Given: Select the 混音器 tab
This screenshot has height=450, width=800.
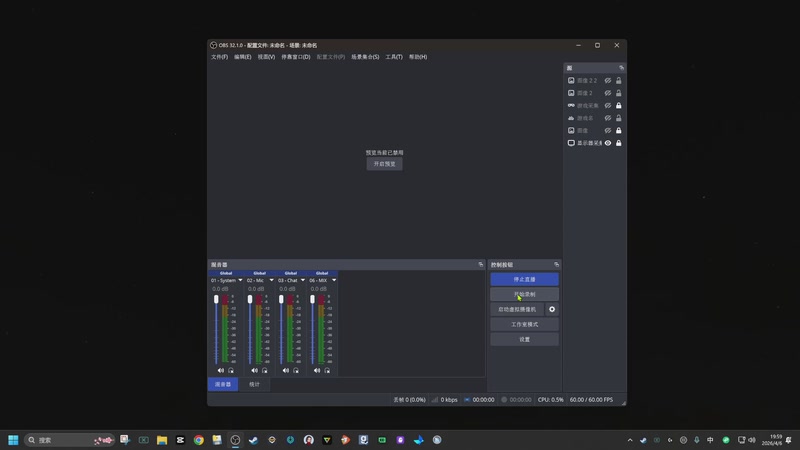Looking at the screenshot, I should 223,384.
